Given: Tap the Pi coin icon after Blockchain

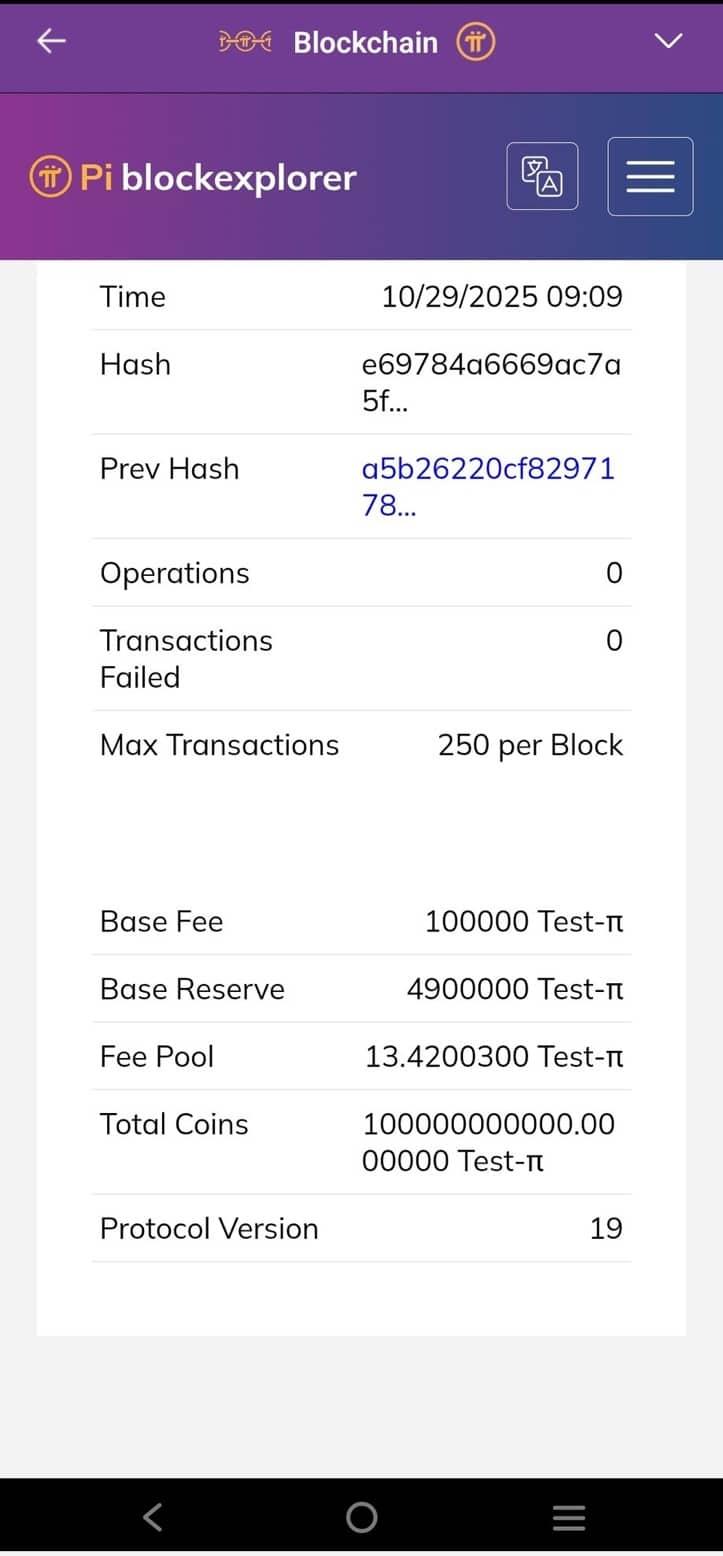Looking at the screenshot, I should 476,42.
